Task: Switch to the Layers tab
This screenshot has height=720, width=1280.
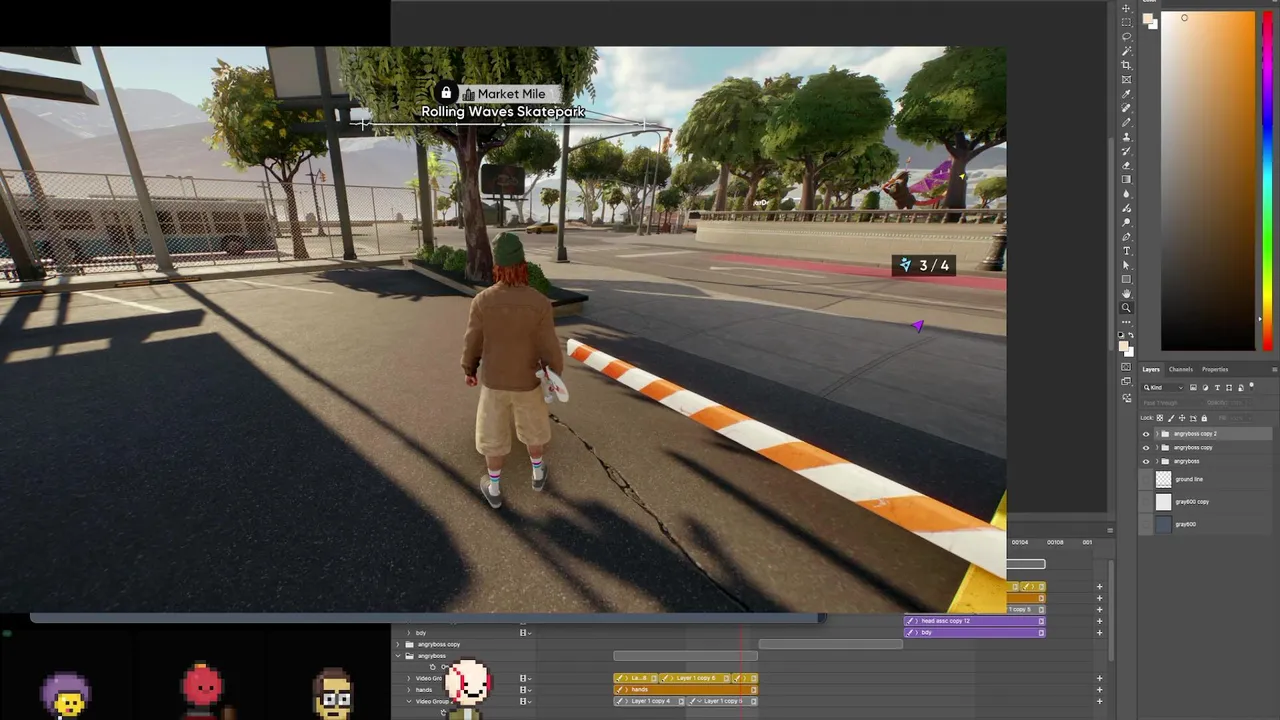Action: pos(1151,370)
